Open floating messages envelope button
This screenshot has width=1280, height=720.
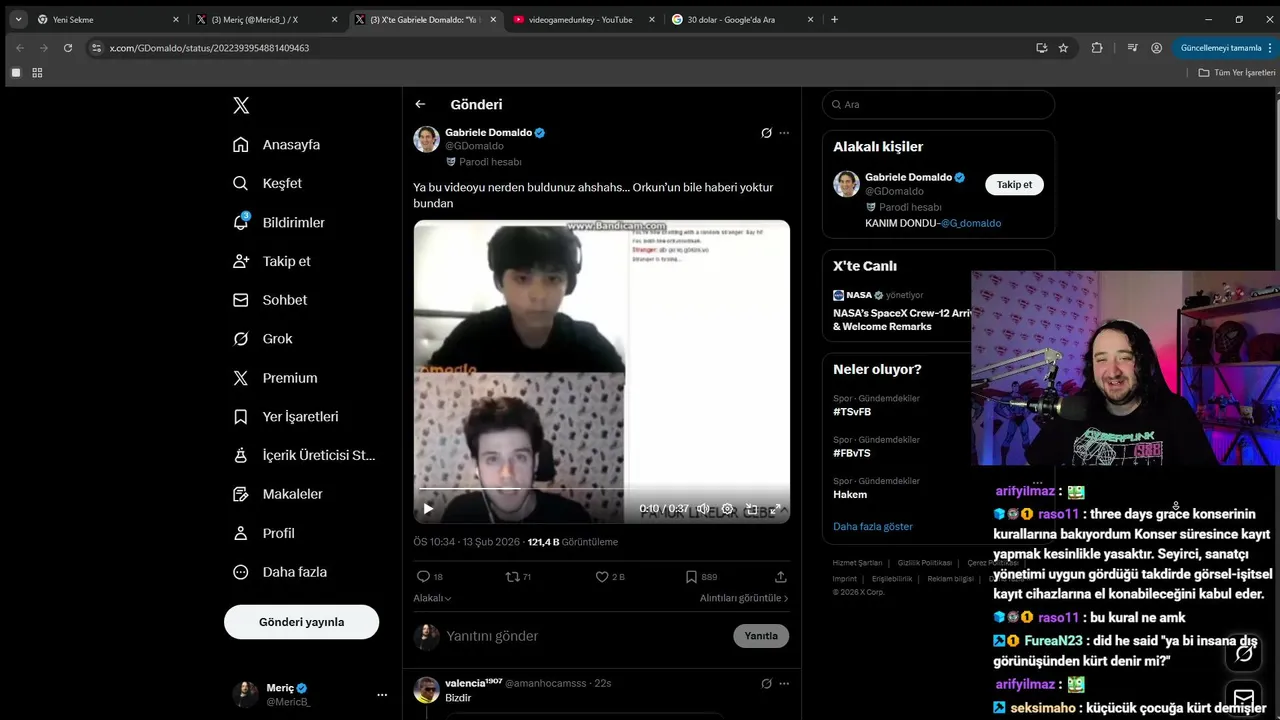coord(1244,698)
